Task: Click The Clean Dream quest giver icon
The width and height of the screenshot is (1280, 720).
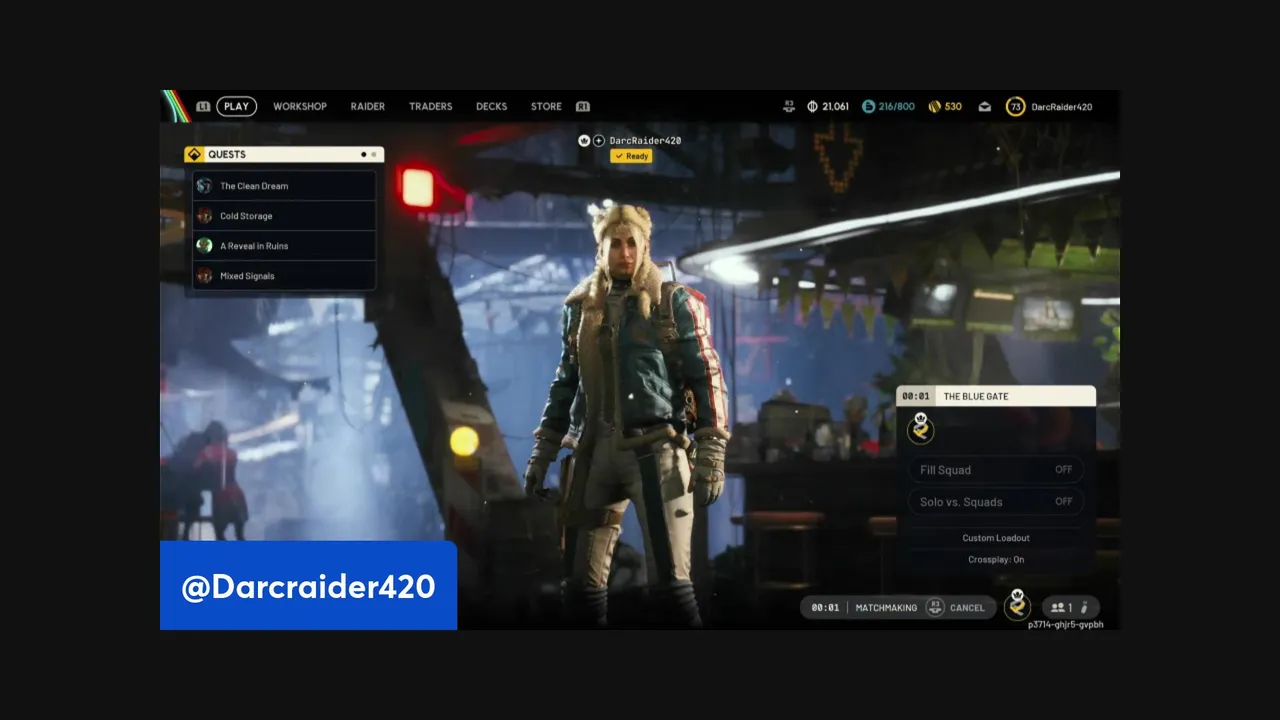Action: (204, 186)
